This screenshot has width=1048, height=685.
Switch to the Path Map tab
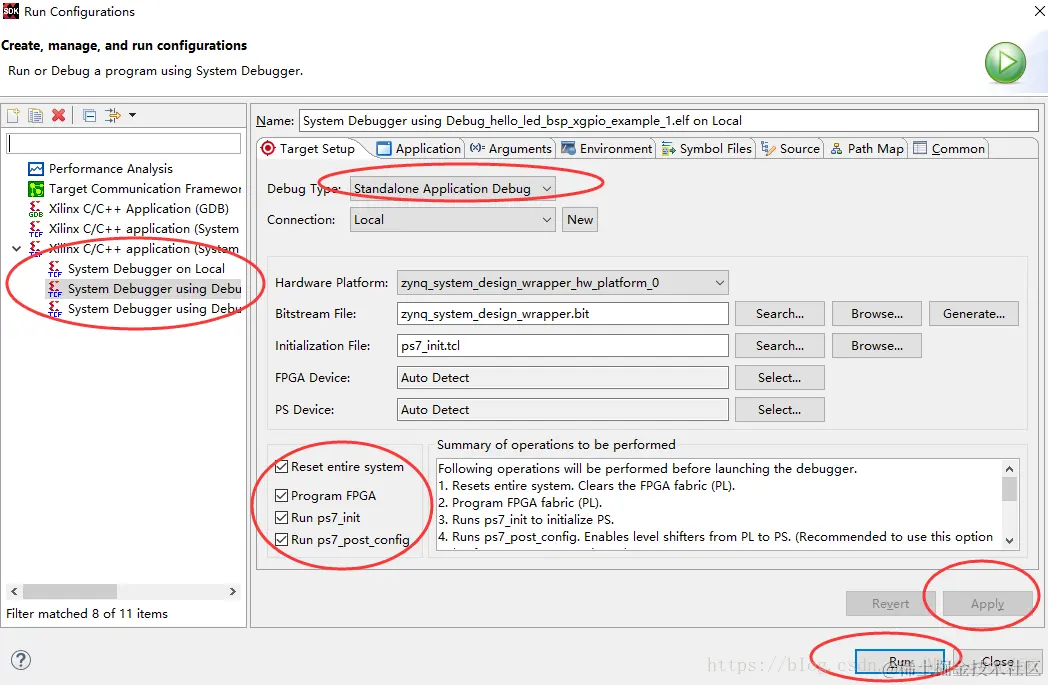(x=867, y=148)
